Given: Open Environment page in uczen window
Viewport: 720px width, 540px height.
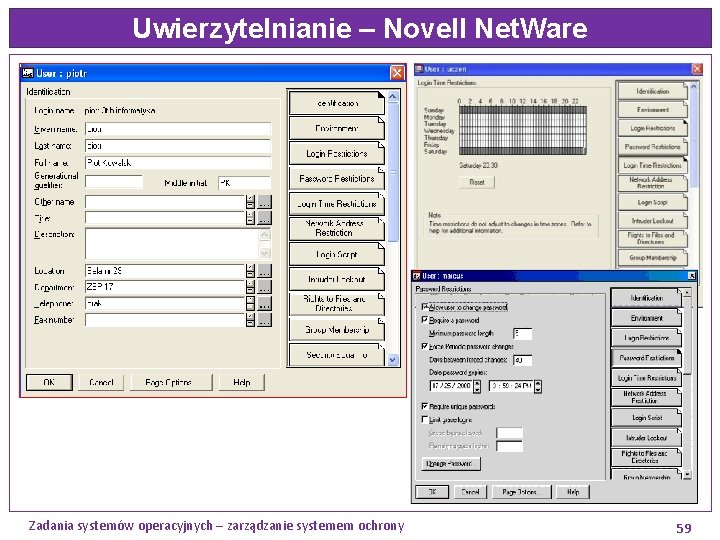Looking at the screenshot, I should [652, 109].
